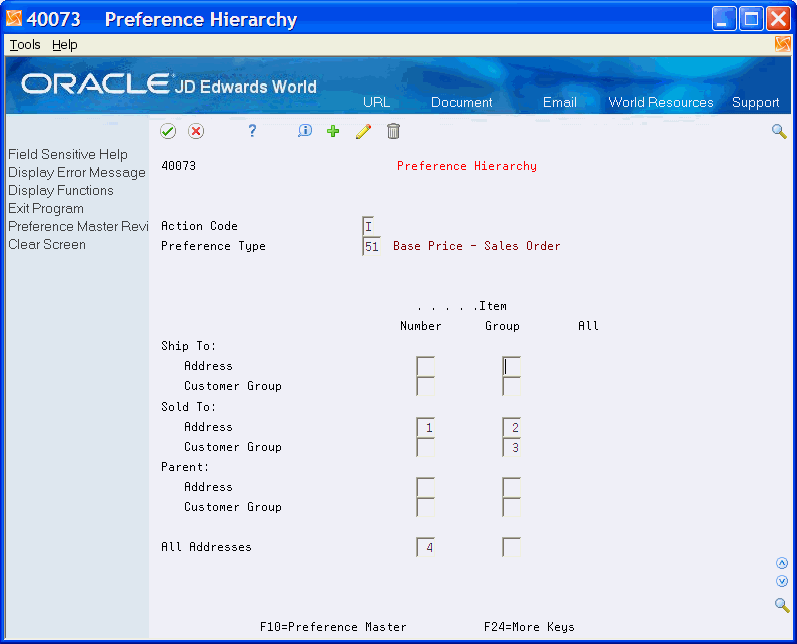This screenshot has width=797, height=644.
Task: Select Field Sensitive Help in sidebar
Action: pos(68,154)
